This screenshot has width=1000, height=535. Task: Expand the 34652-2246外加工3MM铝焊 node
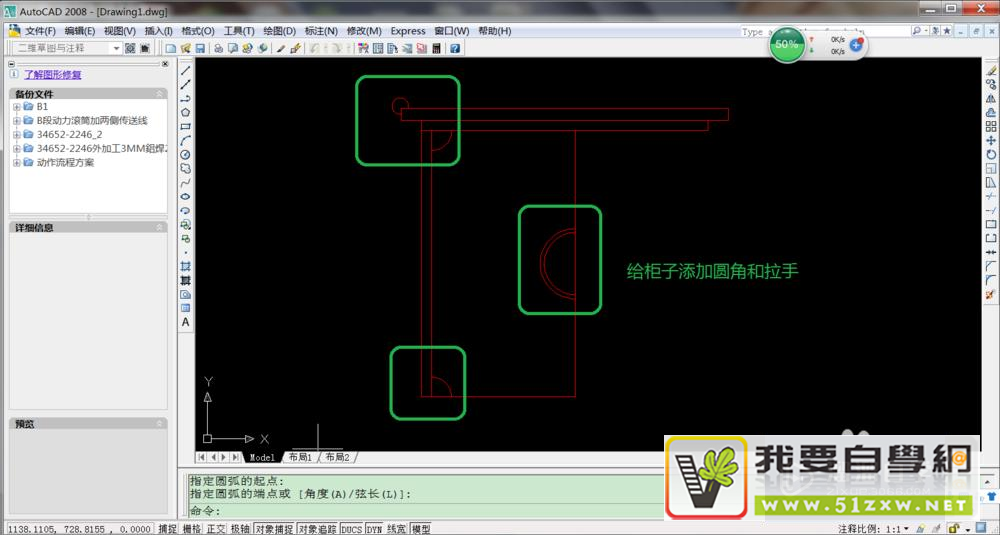[17, 149]
